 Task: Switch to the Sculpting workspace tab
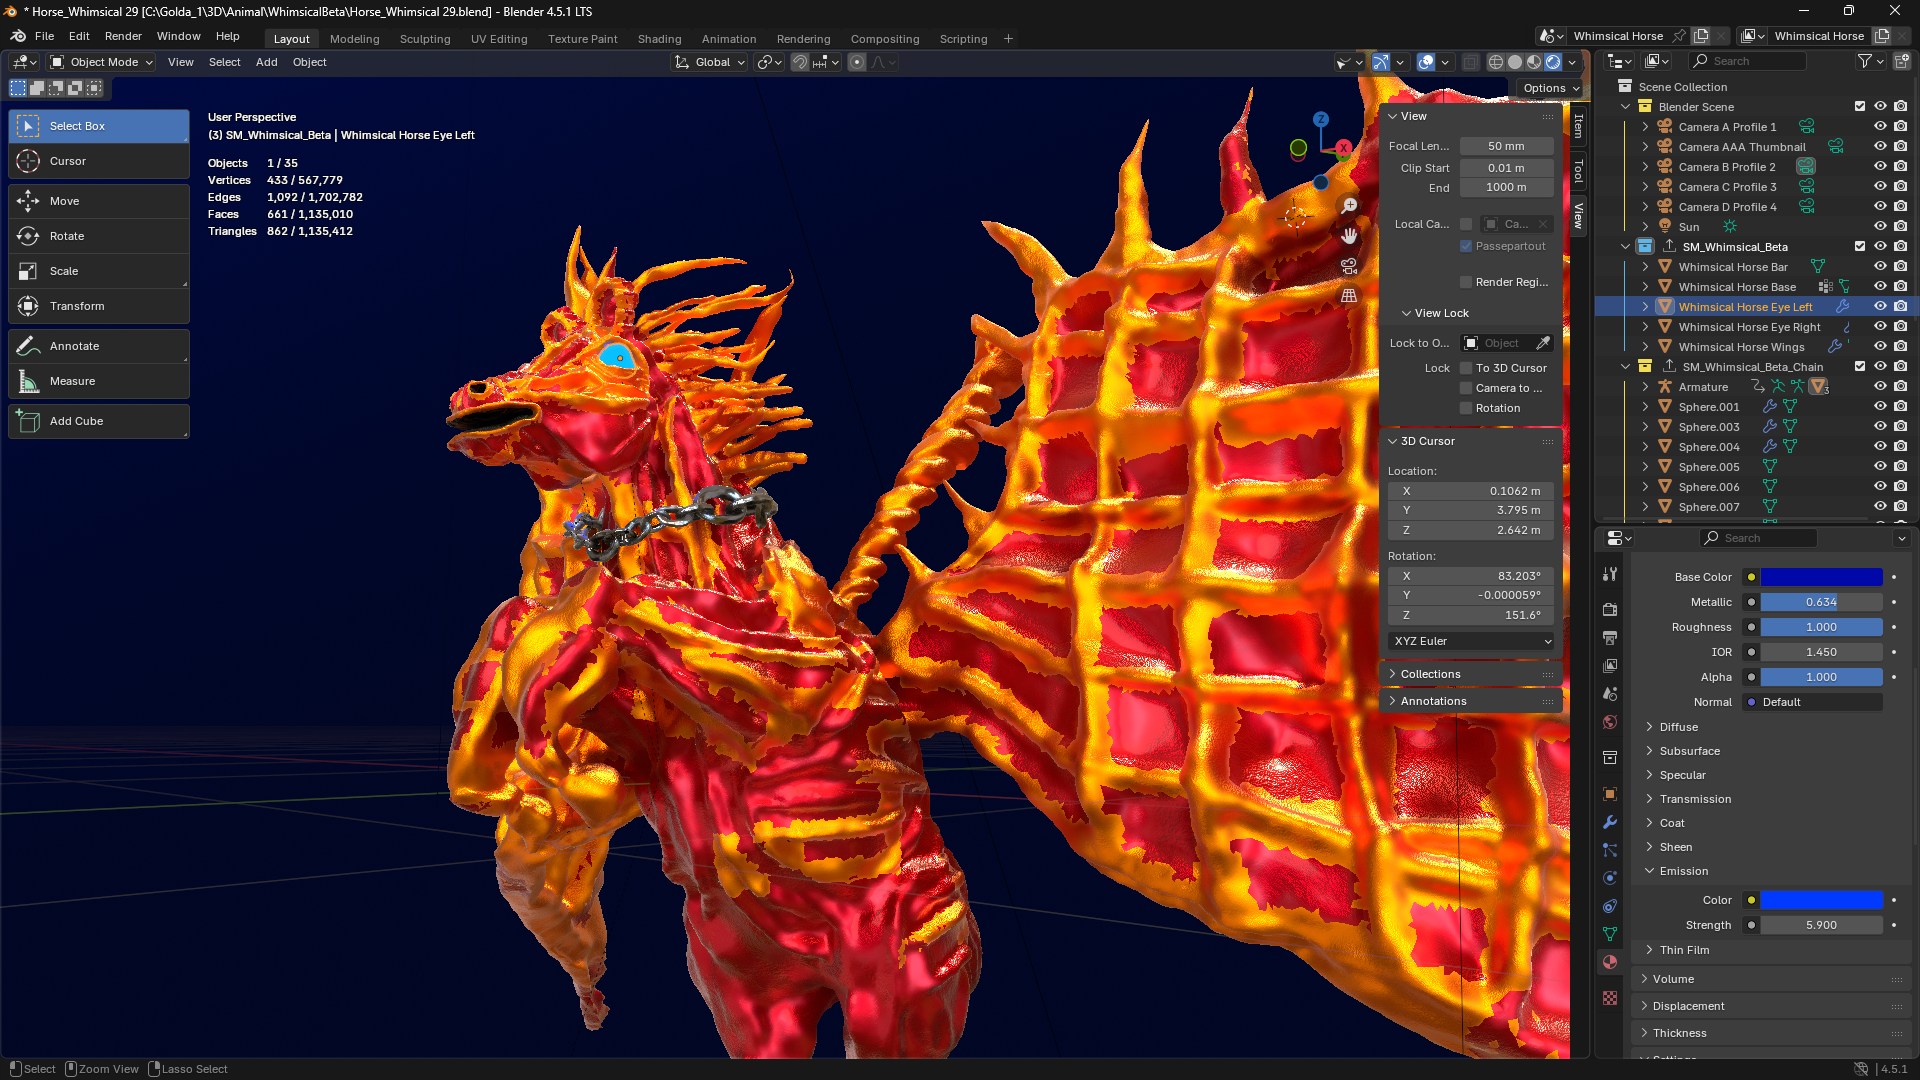click(425, 39)
